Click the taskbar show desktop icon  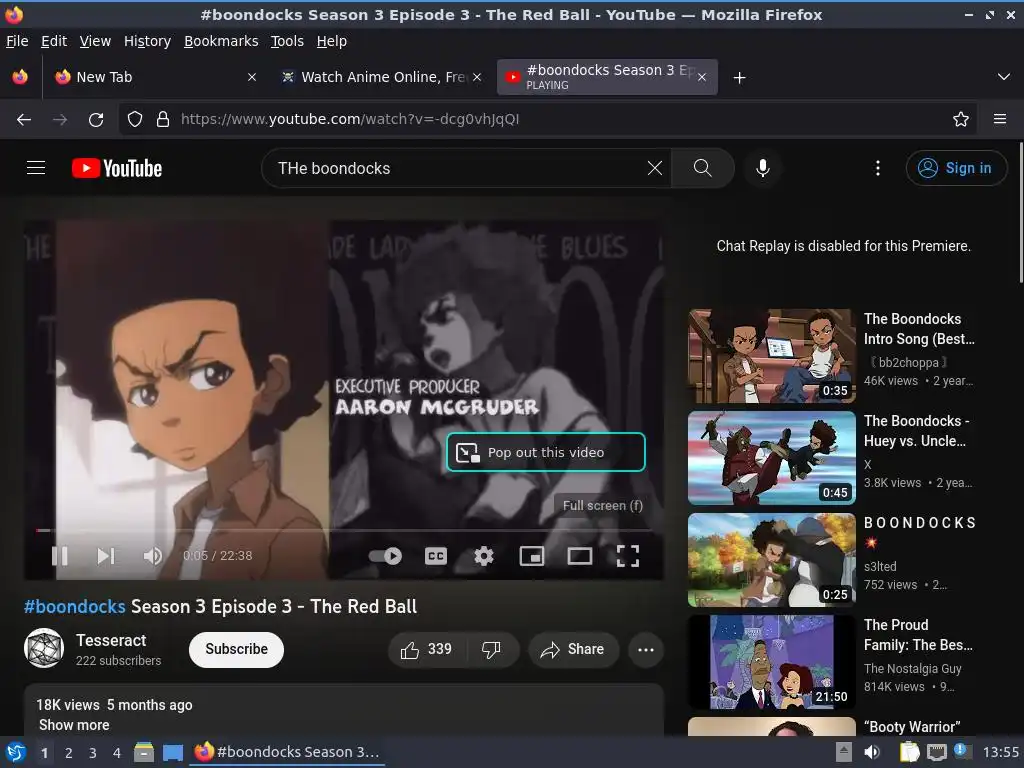click(172, 752)
